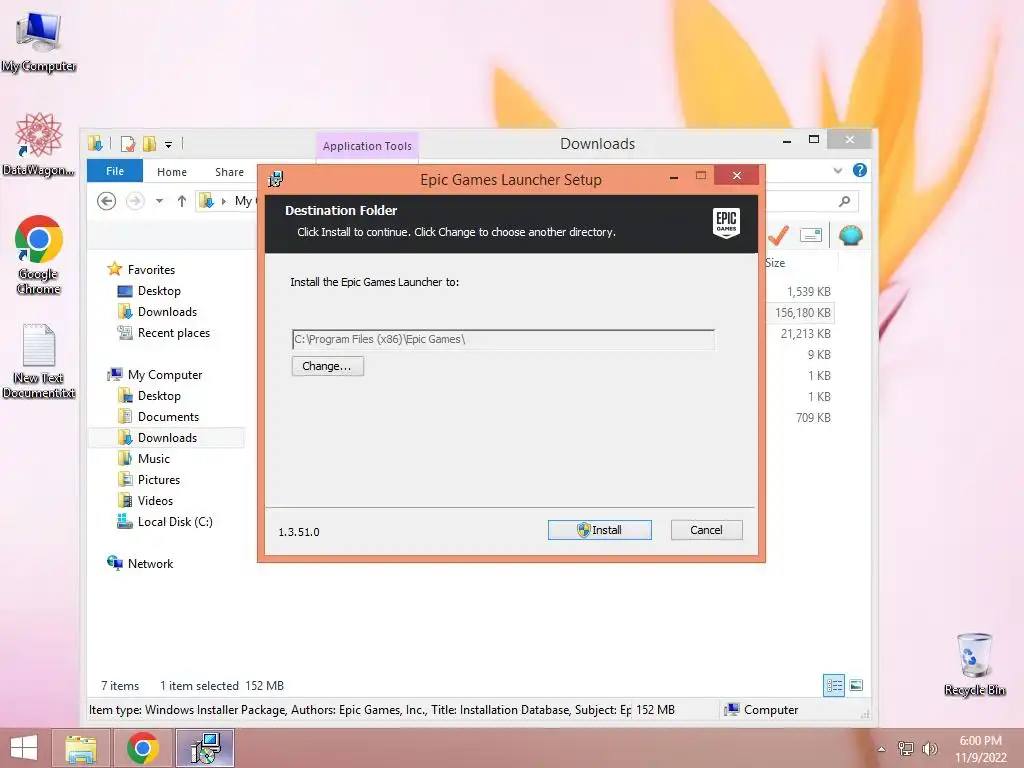Viewport: 1024px width, 768px height.
Task: Open Explorer help question mark
Action: (x=859, y=170)
